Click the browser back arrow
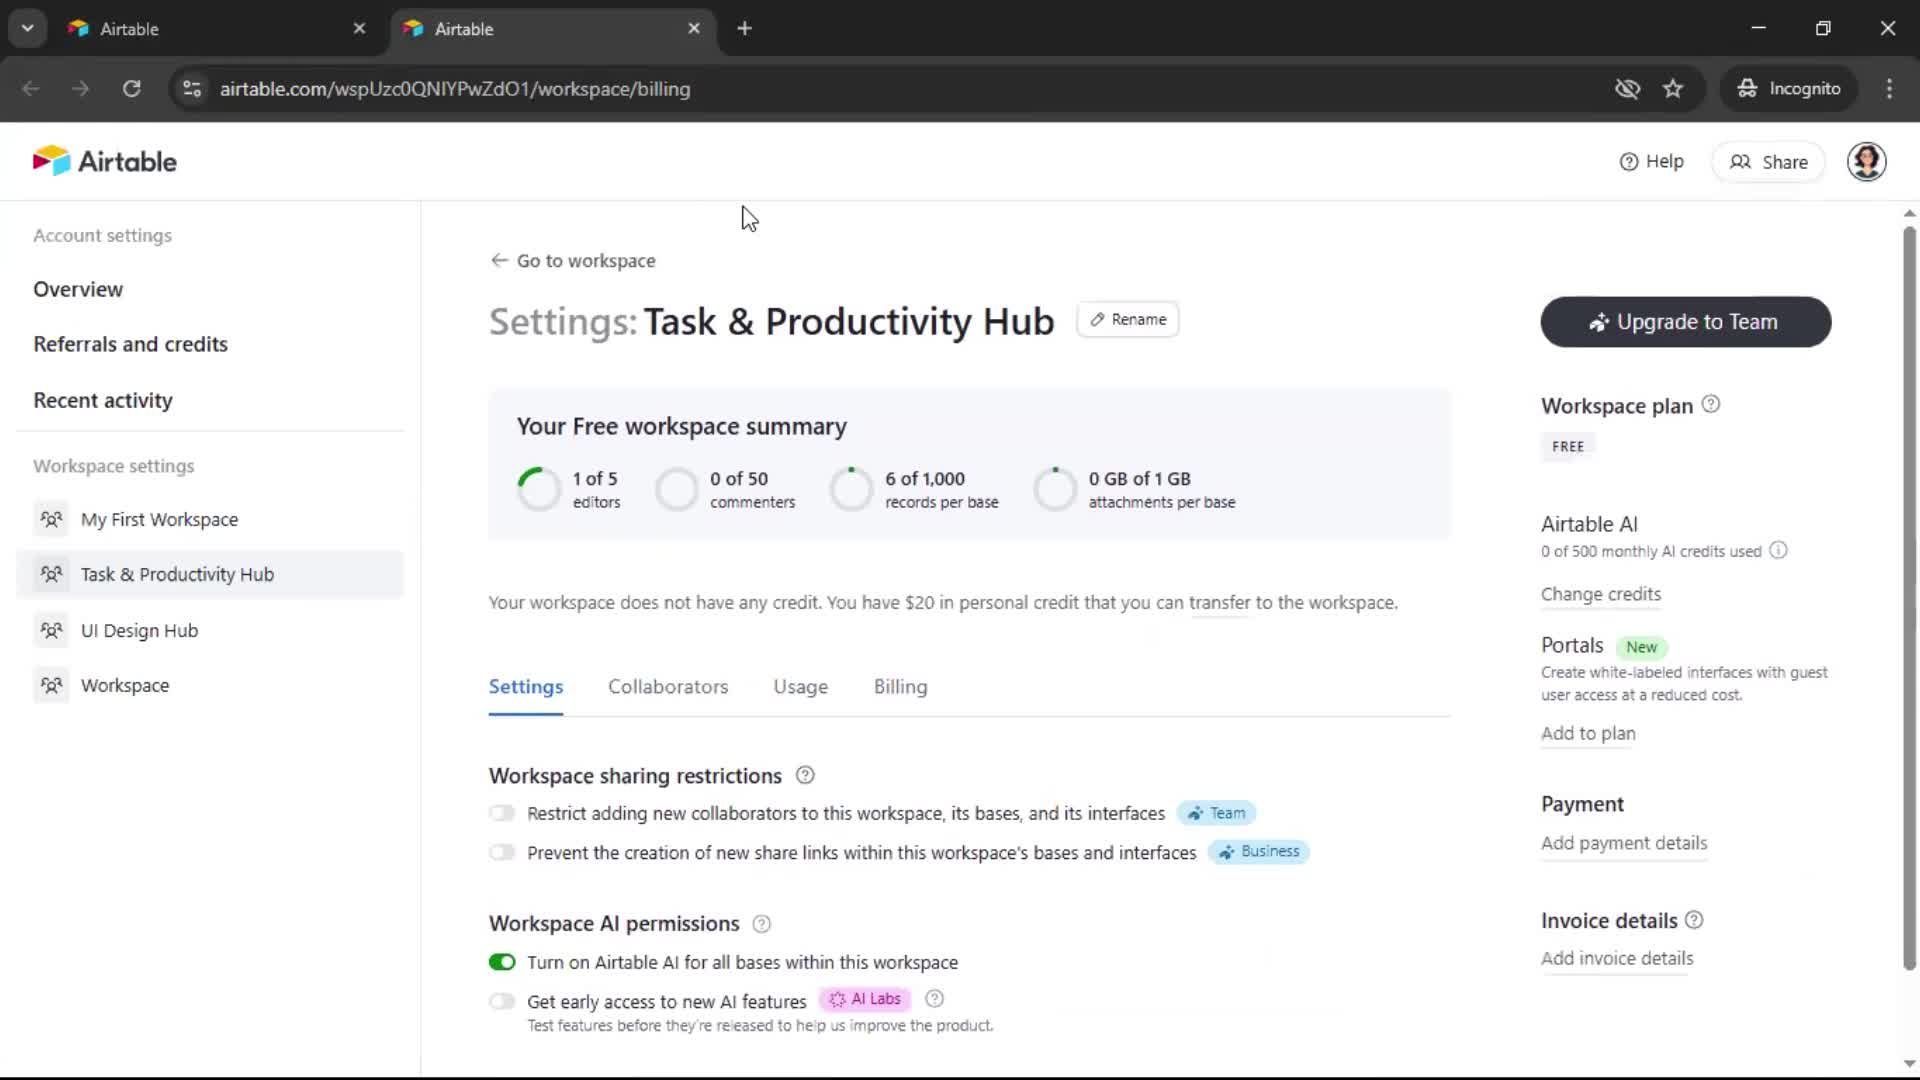This screenshot has height=1080, width=1920. pos(31,89)
